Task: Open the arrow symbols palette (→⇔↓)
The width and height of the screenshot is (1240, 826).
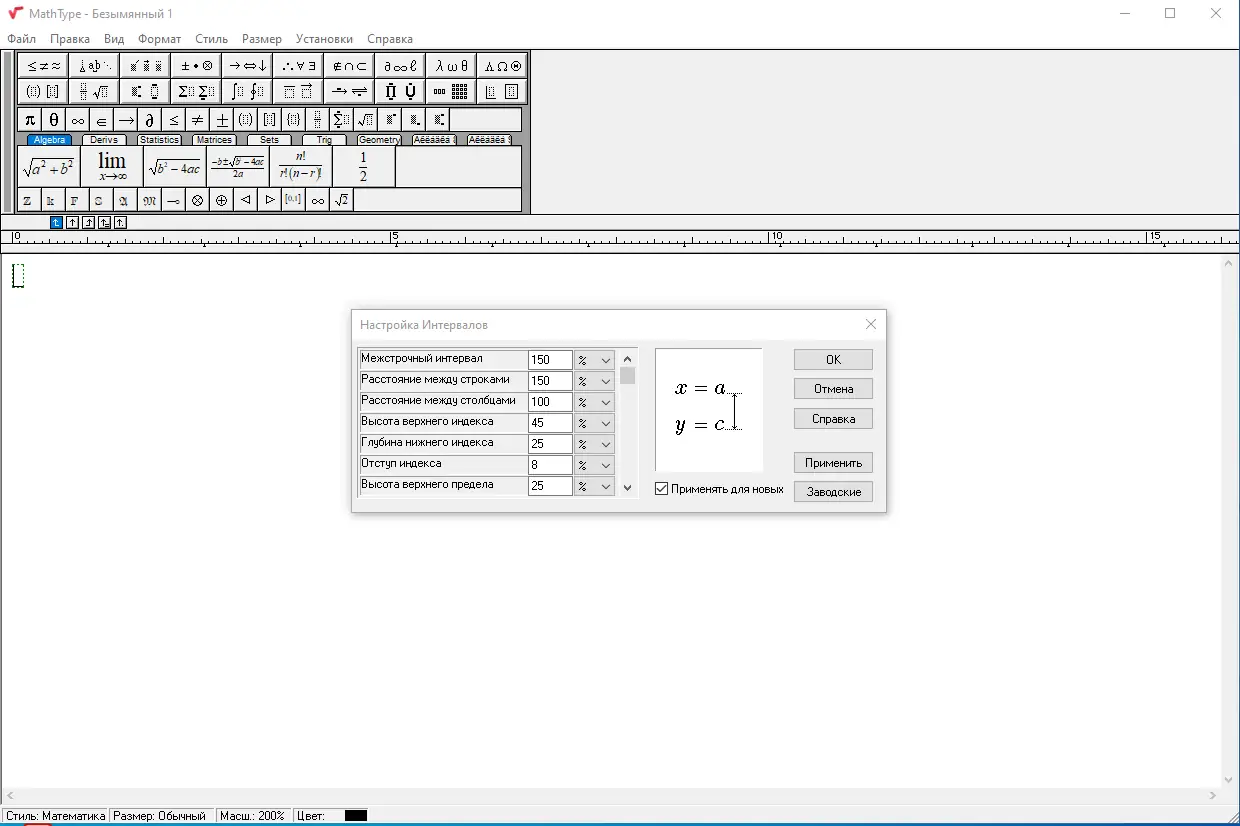Action: tap(247, 66)
